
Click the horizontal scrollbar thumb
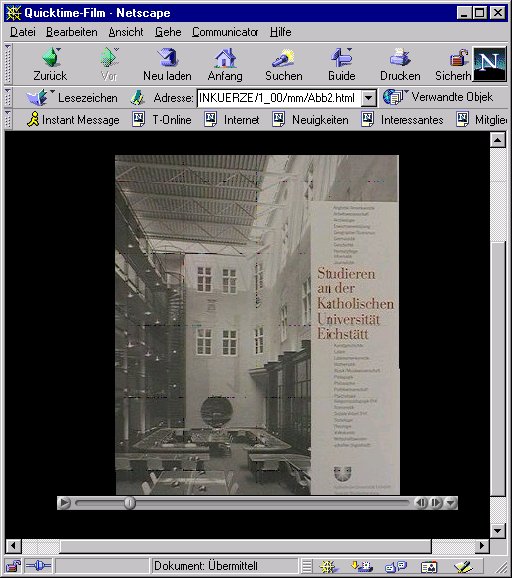tap(245, 546)
